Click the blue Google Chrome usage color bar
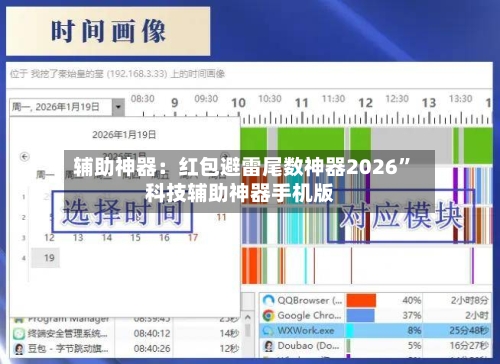The image size is (500, 364). pos(360,315)
